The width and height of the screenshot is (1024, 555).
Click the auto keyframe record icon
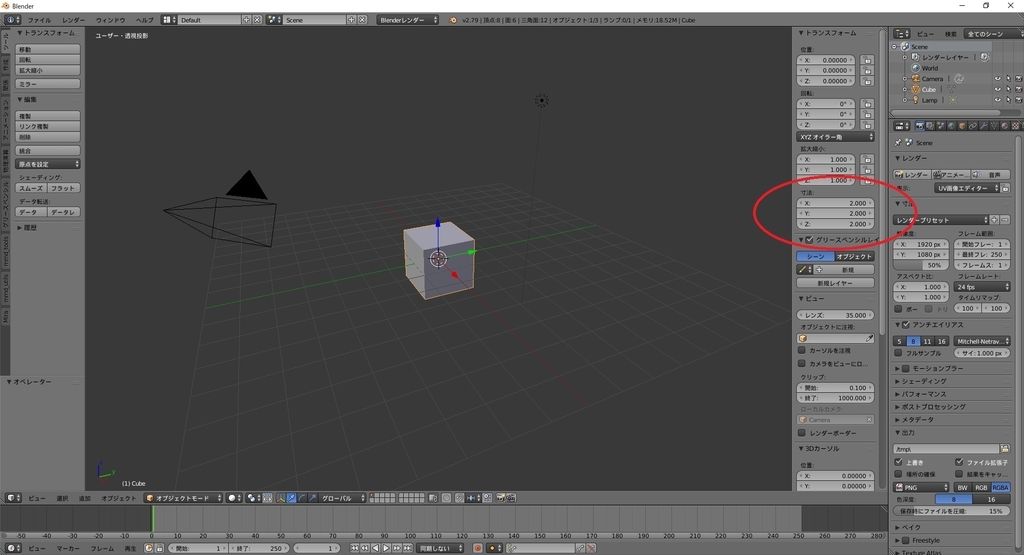point(477,548)
